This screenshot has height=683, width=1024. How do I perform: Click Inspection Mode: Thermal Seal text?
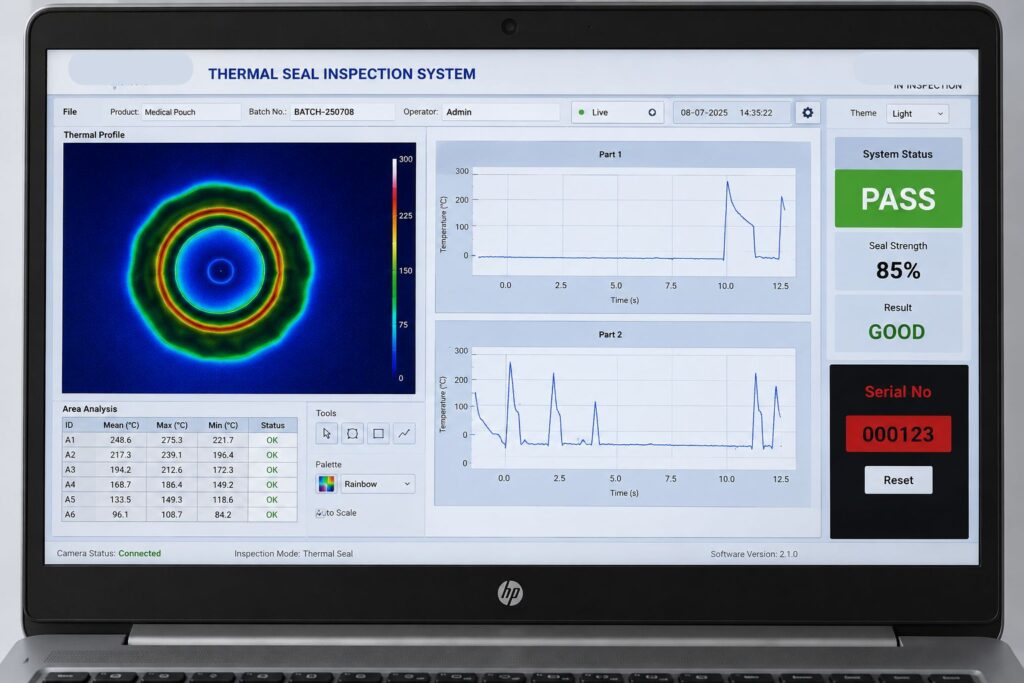293,554
